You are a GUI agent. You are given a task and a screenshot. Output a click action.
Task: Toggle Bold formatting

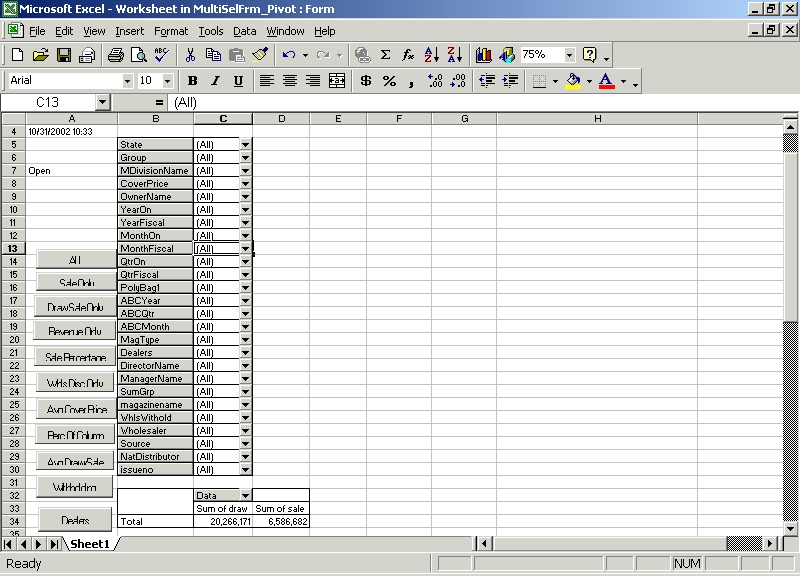tap(192, 81)
